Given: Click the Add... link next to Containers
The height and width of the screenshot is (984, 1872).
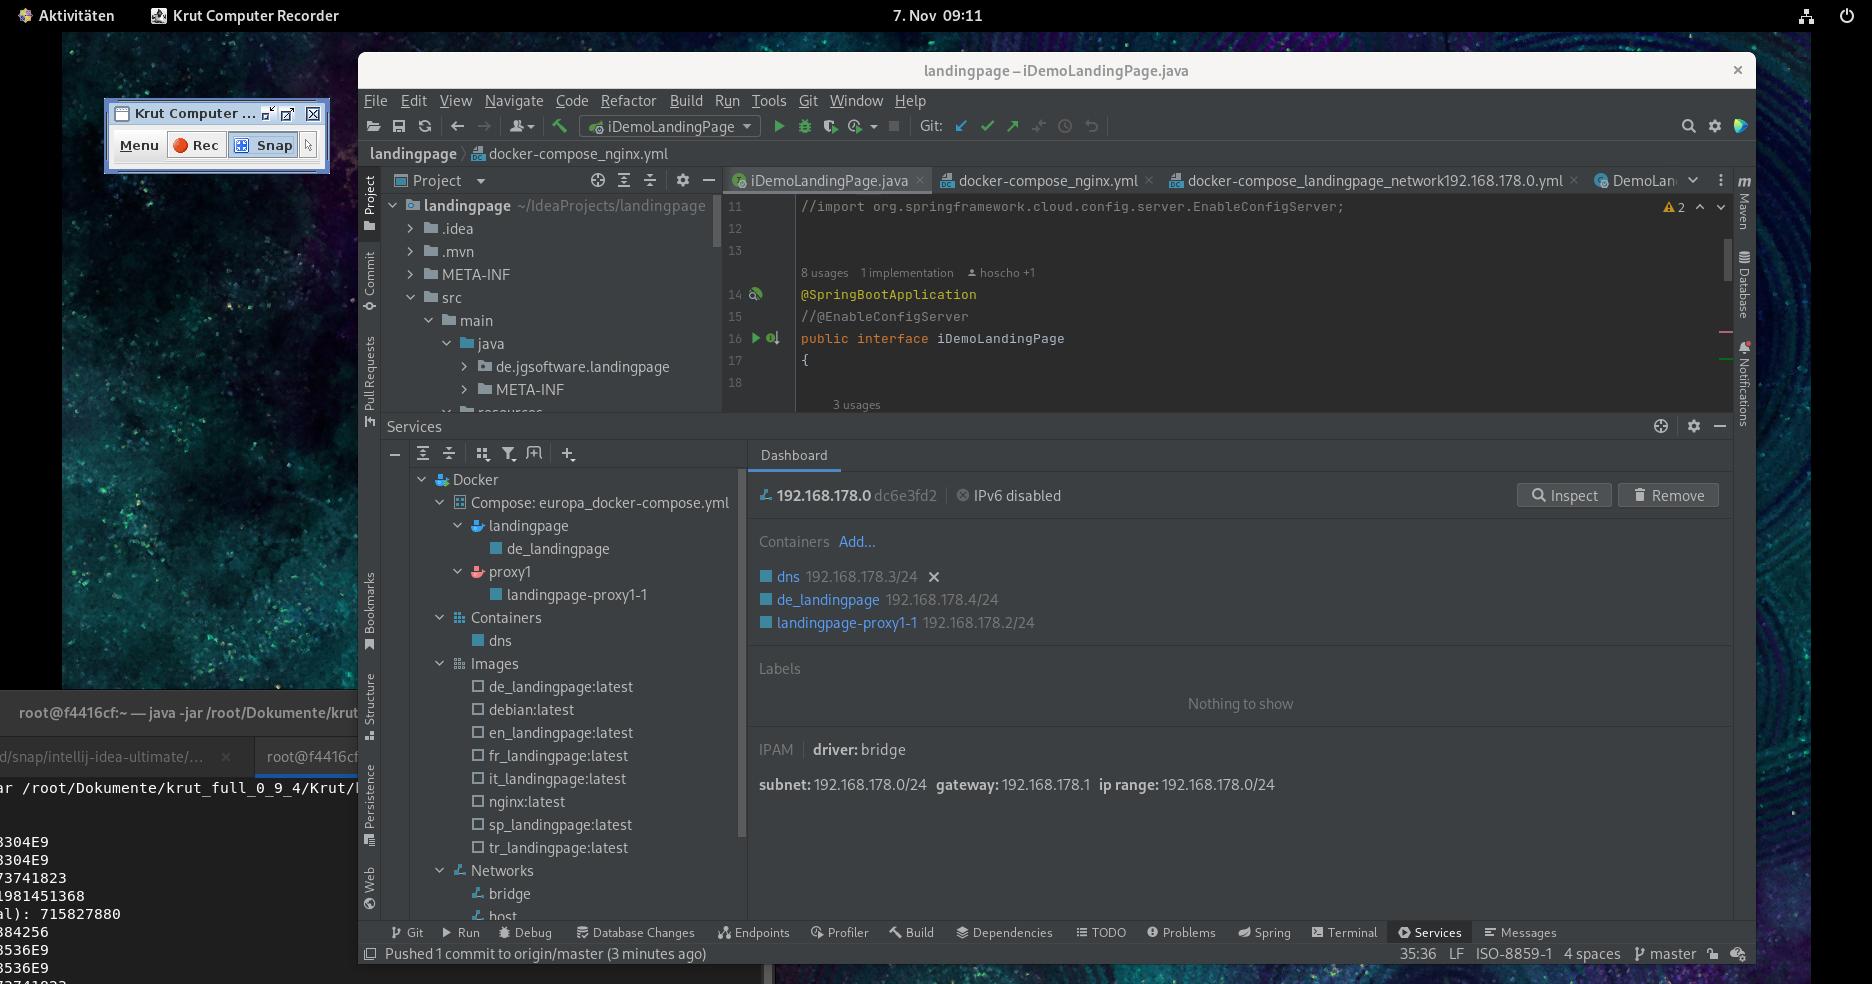Looking at the screenshot, I should pos(856,542).
